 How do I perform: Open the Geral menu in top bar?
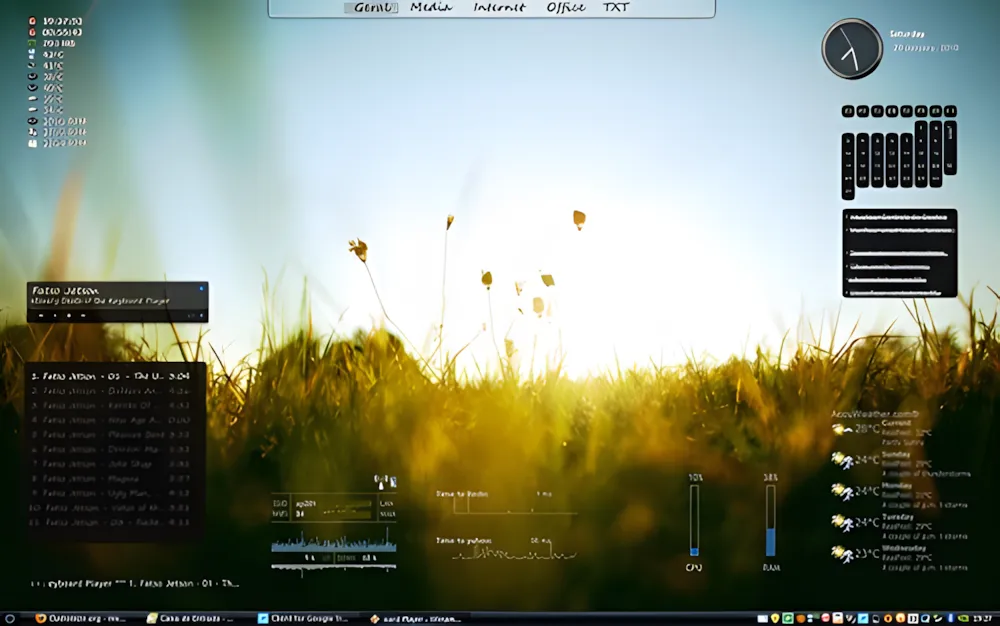click(x=371, y=8)
